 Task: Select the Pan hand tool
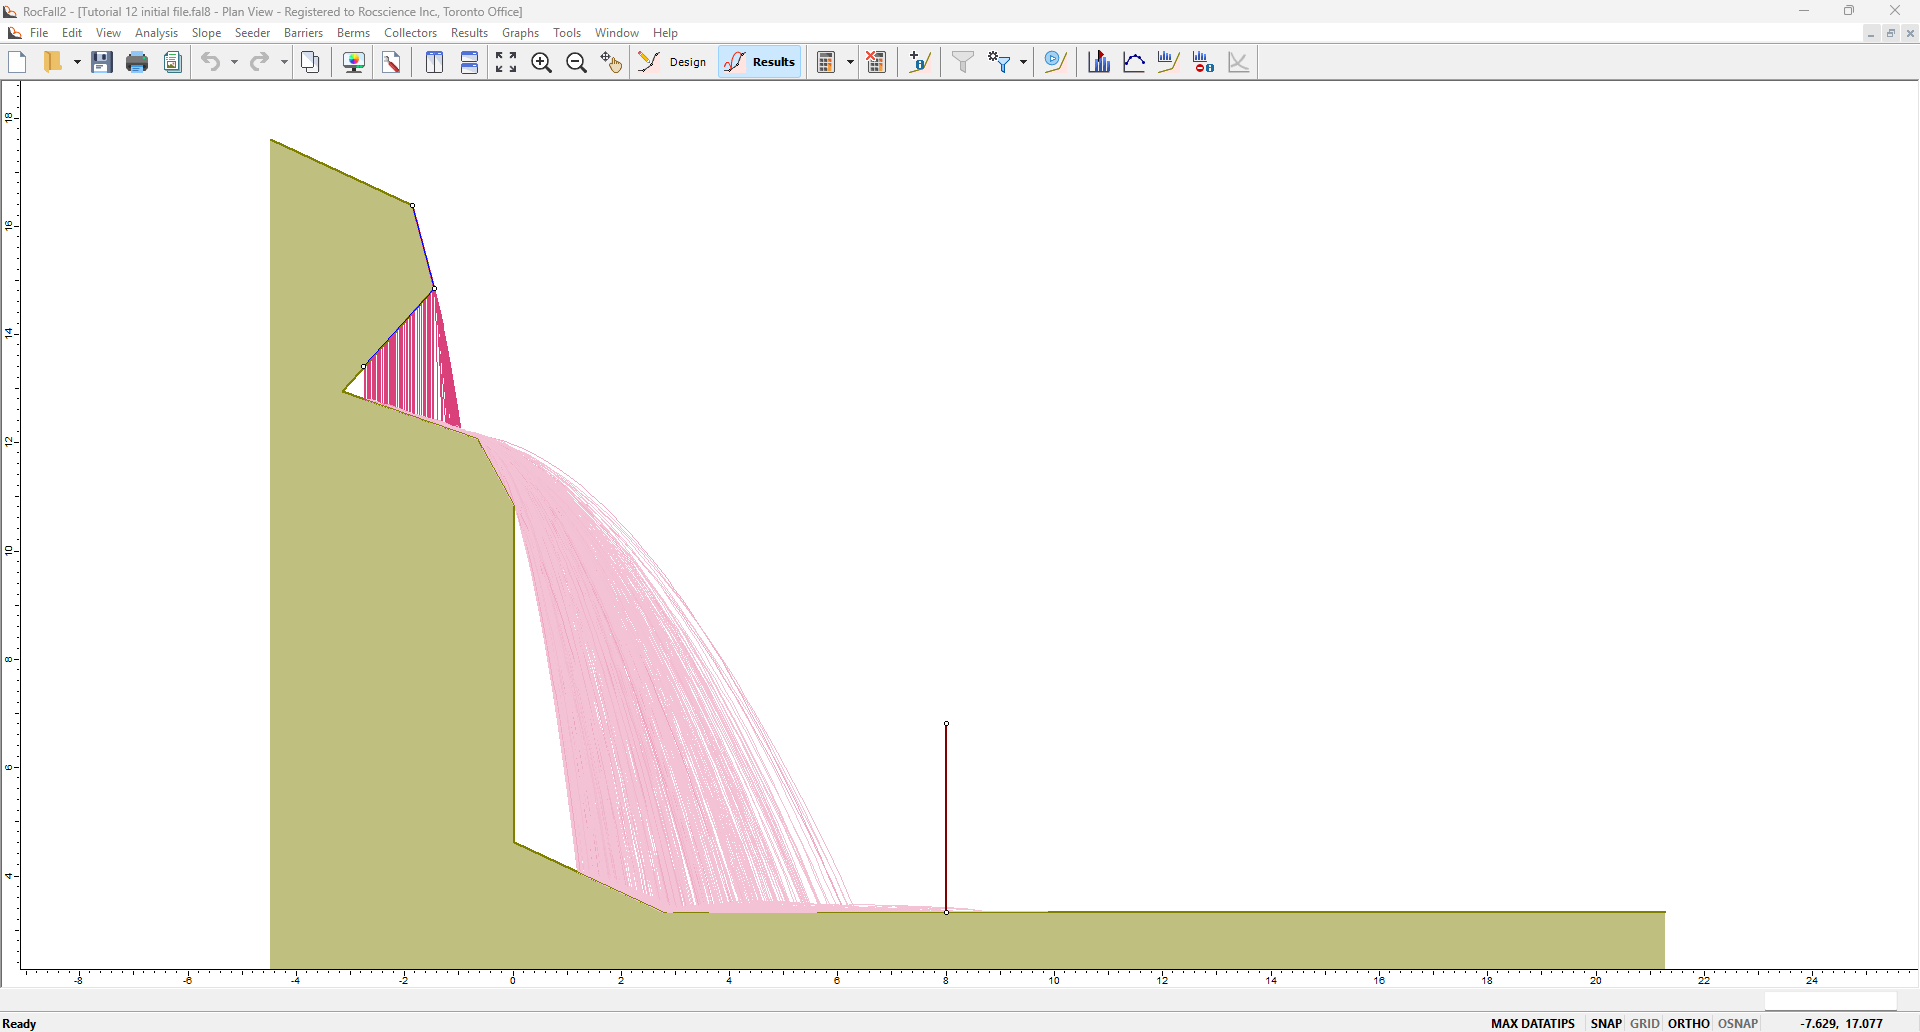(x=610, y=62)
